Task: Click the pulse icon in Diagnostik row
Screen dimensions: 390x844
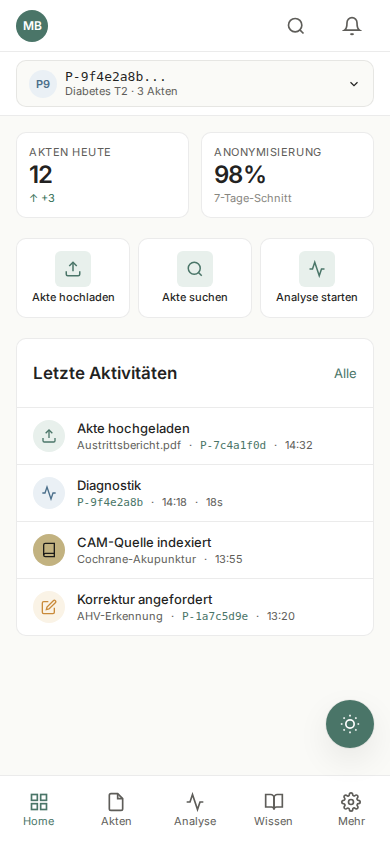Action: pos(49,493)
